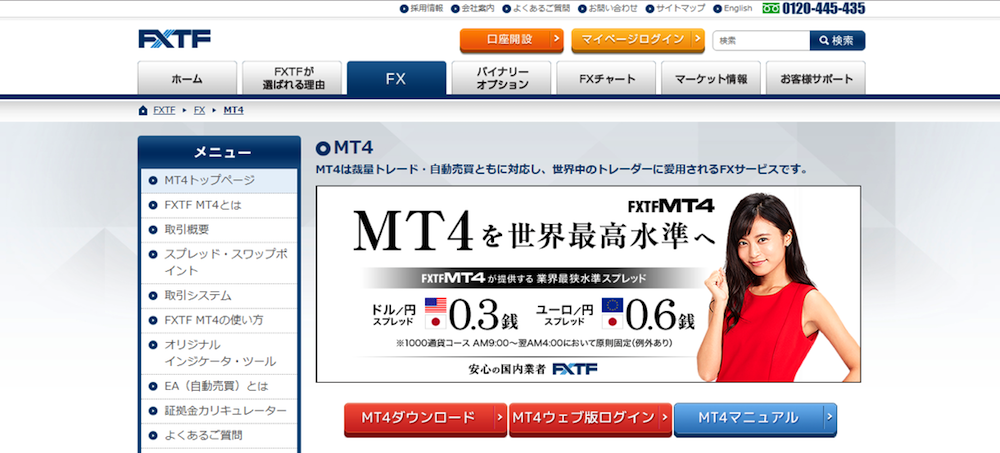Open FXチャート navigation tab
Screen dimensions: 1000x453
[606, 78]
